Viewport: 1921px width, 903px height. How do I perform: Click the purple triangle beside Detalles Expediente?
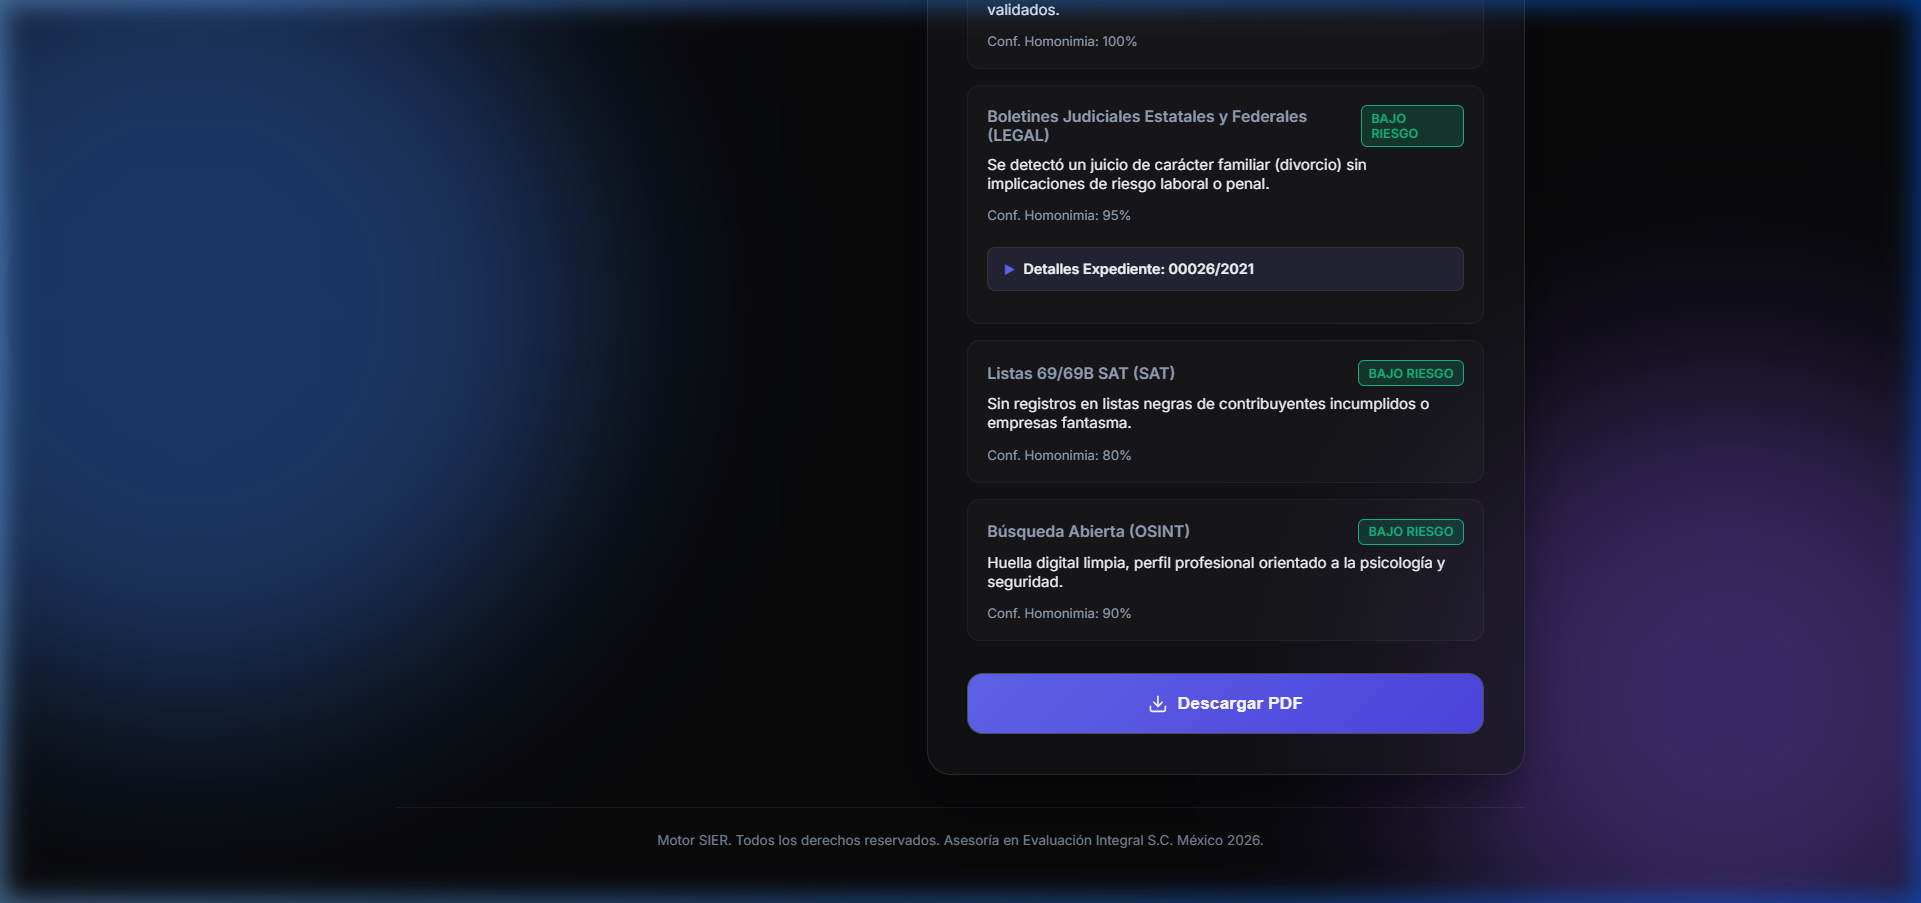pos(1009,269)
